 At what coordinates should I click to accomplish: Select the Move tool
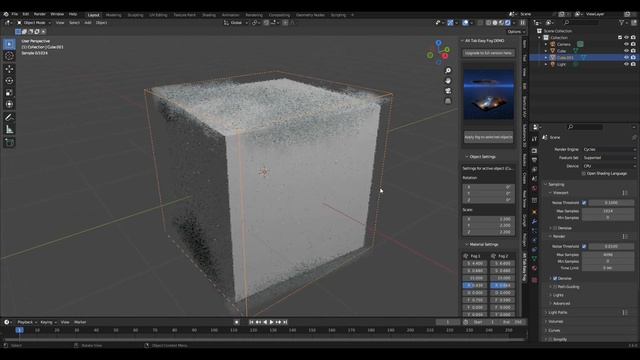(x=9, y=69)
